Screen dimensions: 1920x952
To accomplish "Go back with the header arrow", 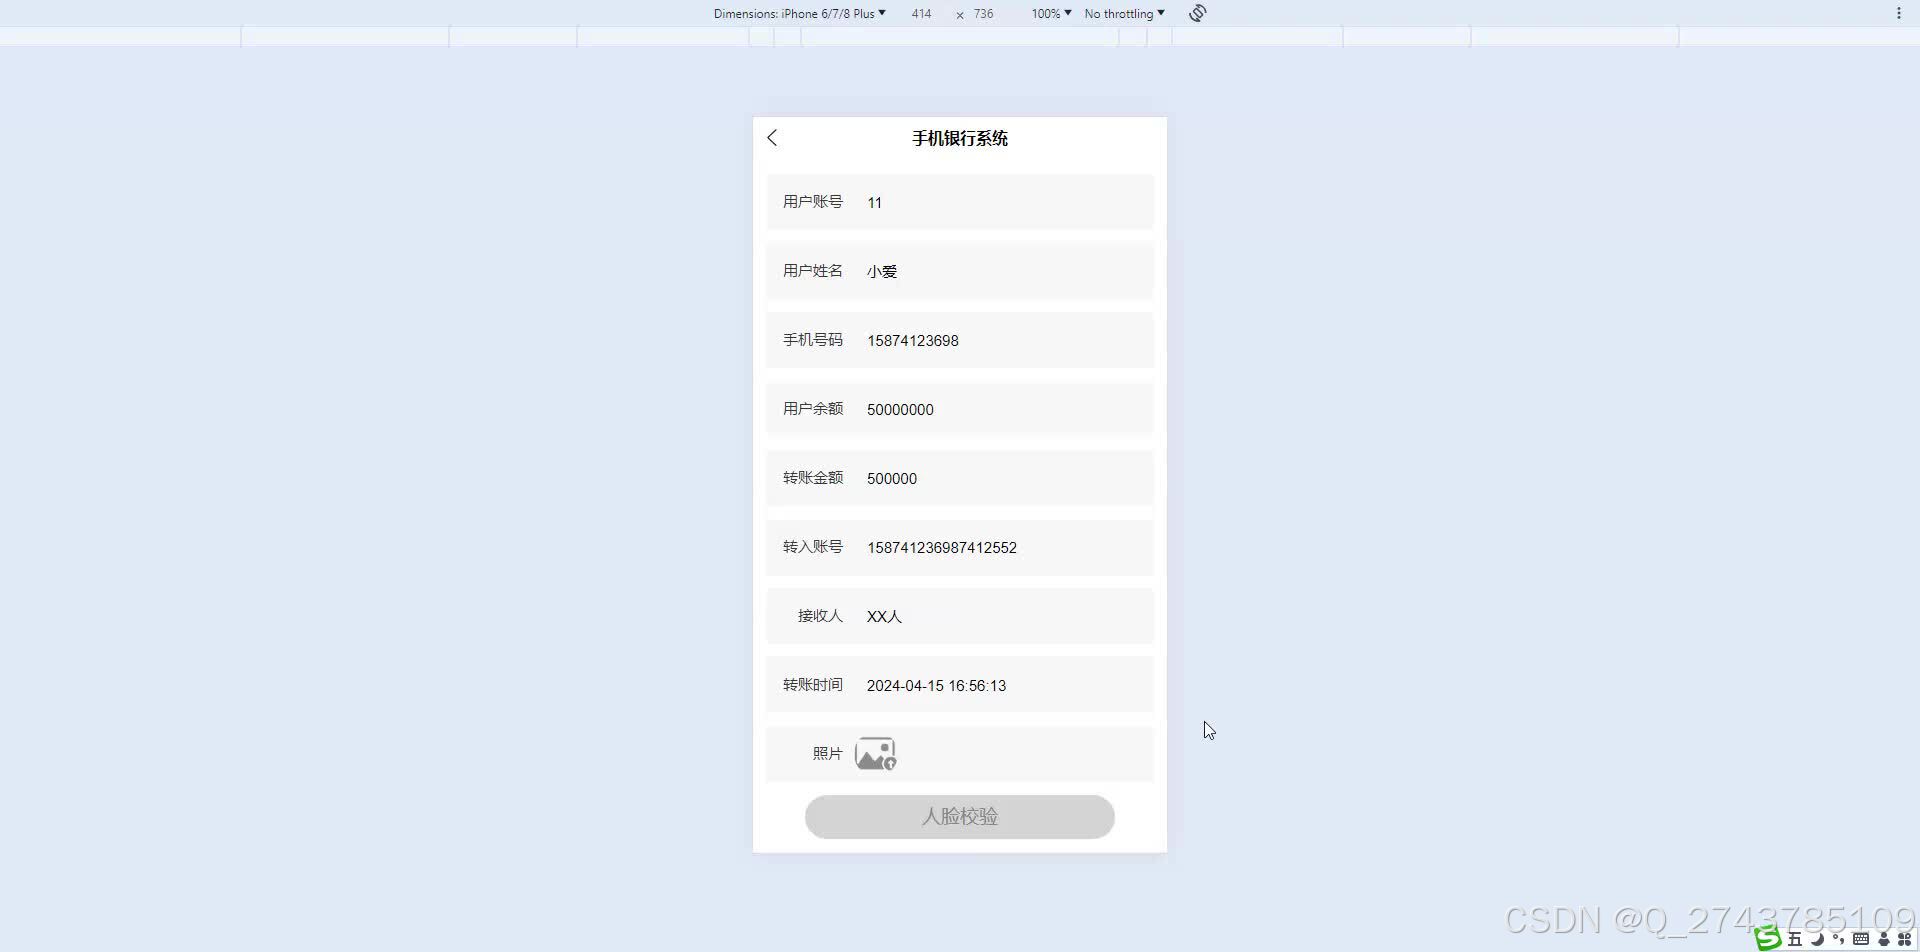I will (x=772, y=138).
